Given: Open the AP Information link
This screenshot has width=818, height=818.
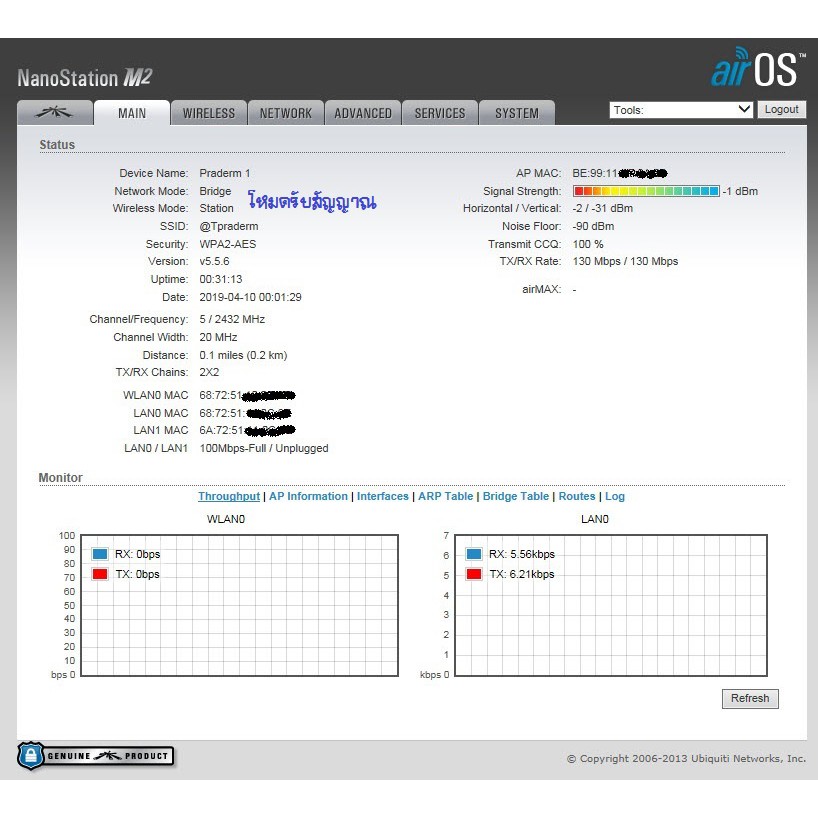Looking at the screenshot, I should 308,496.
